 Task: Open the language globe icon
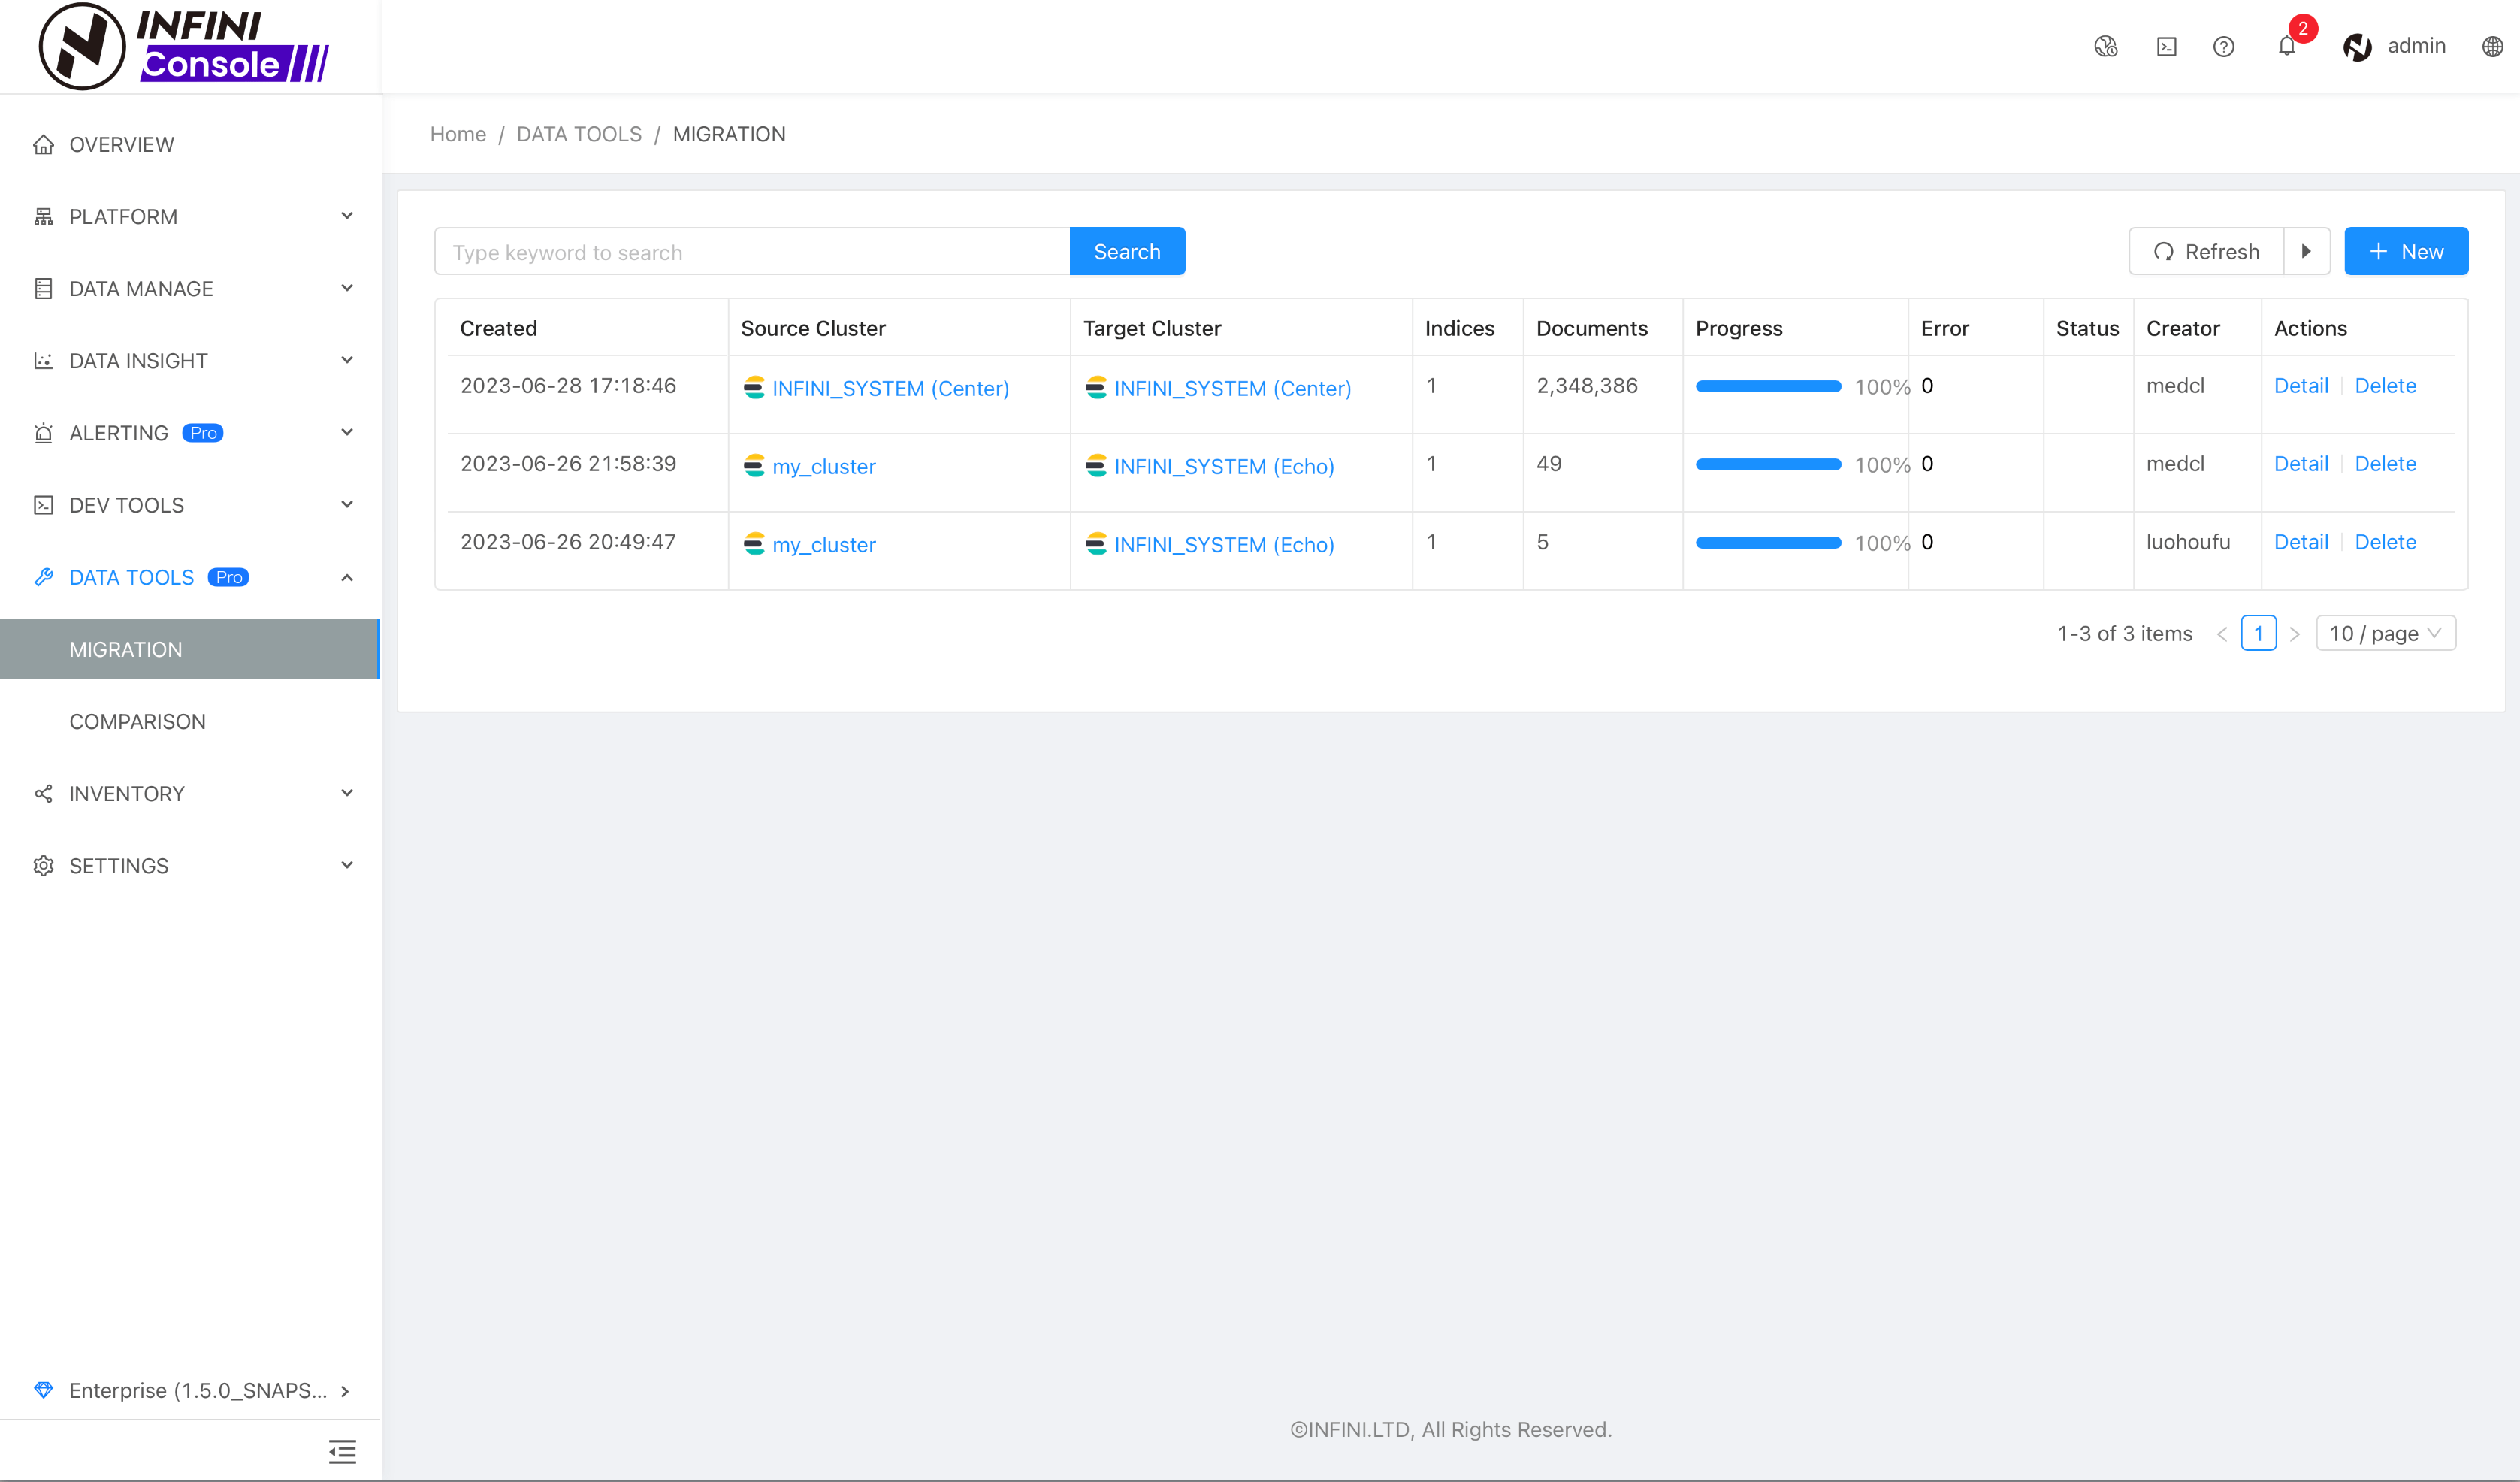coord(2492,46)
